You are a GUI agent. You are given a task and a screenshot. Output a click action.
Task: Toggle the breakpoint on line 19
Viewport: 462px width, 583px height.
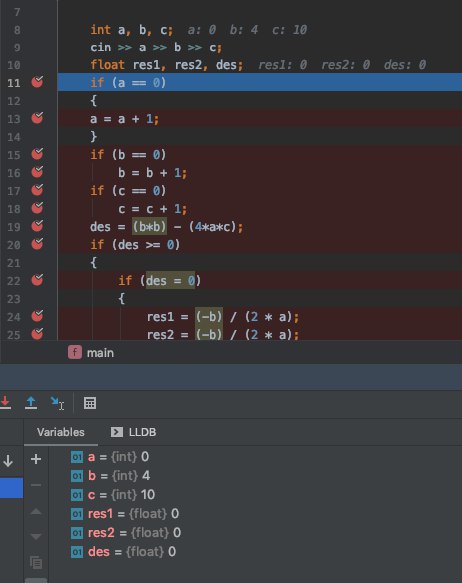[37, 226]
